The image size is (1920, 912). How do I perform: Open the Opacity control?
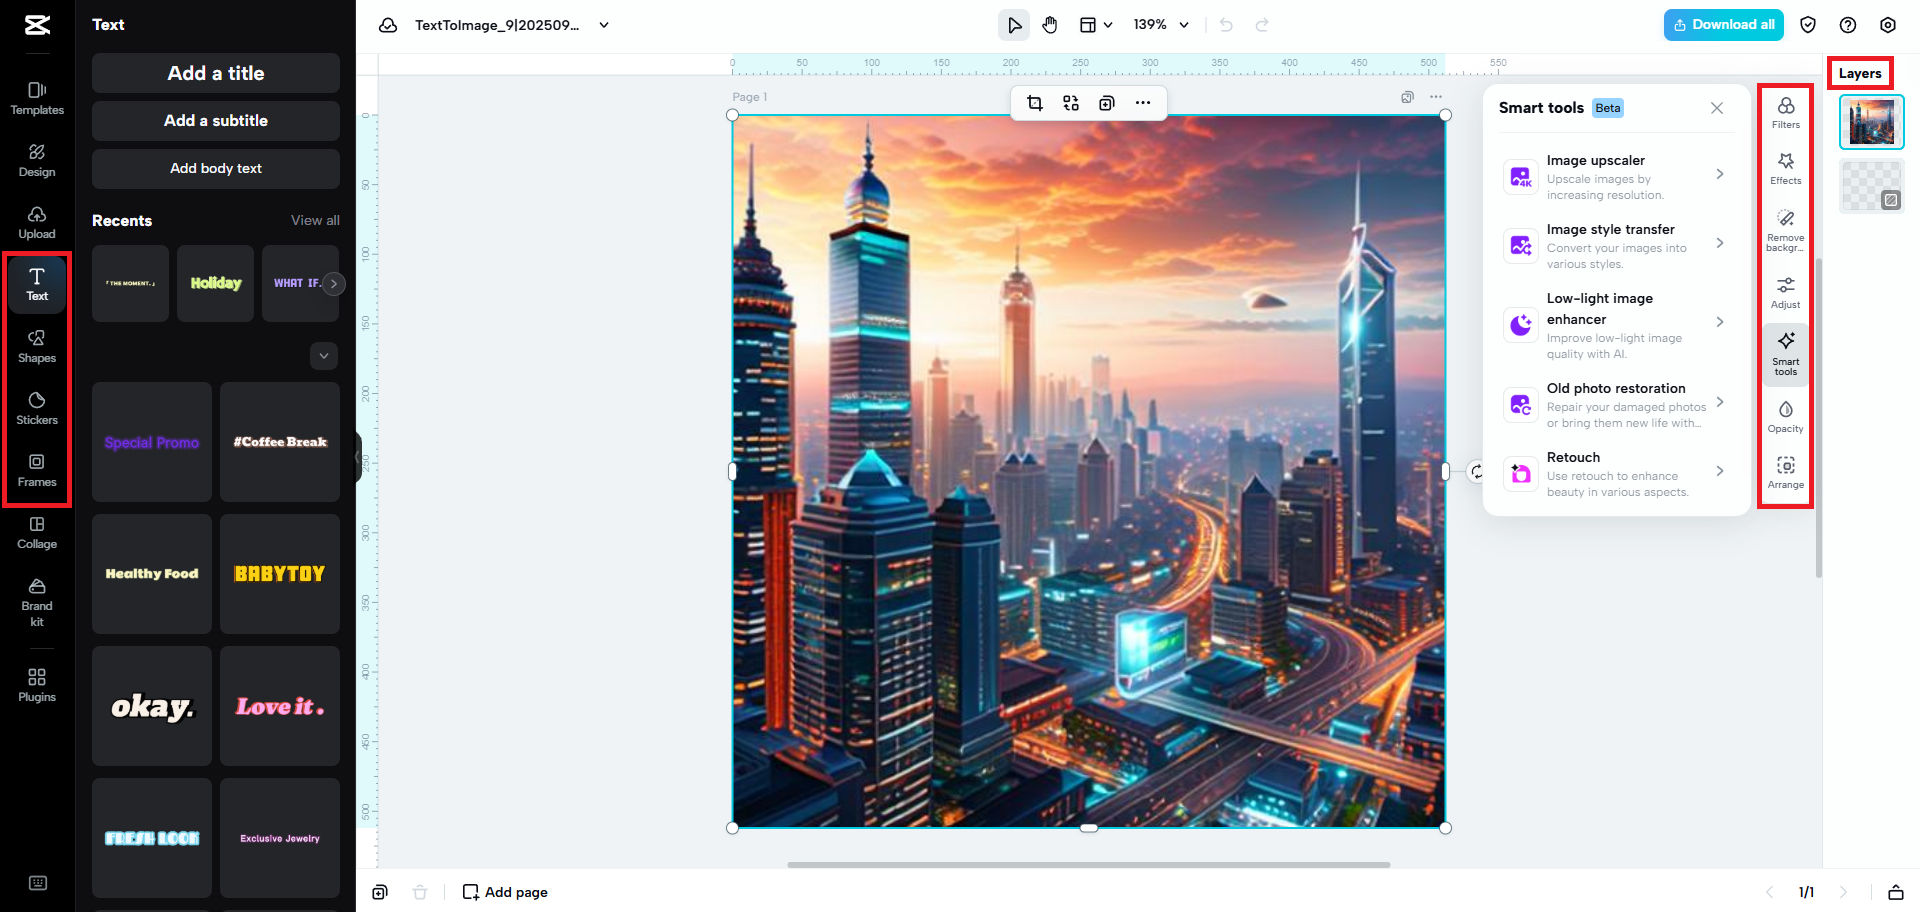pyautogui.click(x=1785, y=415)
